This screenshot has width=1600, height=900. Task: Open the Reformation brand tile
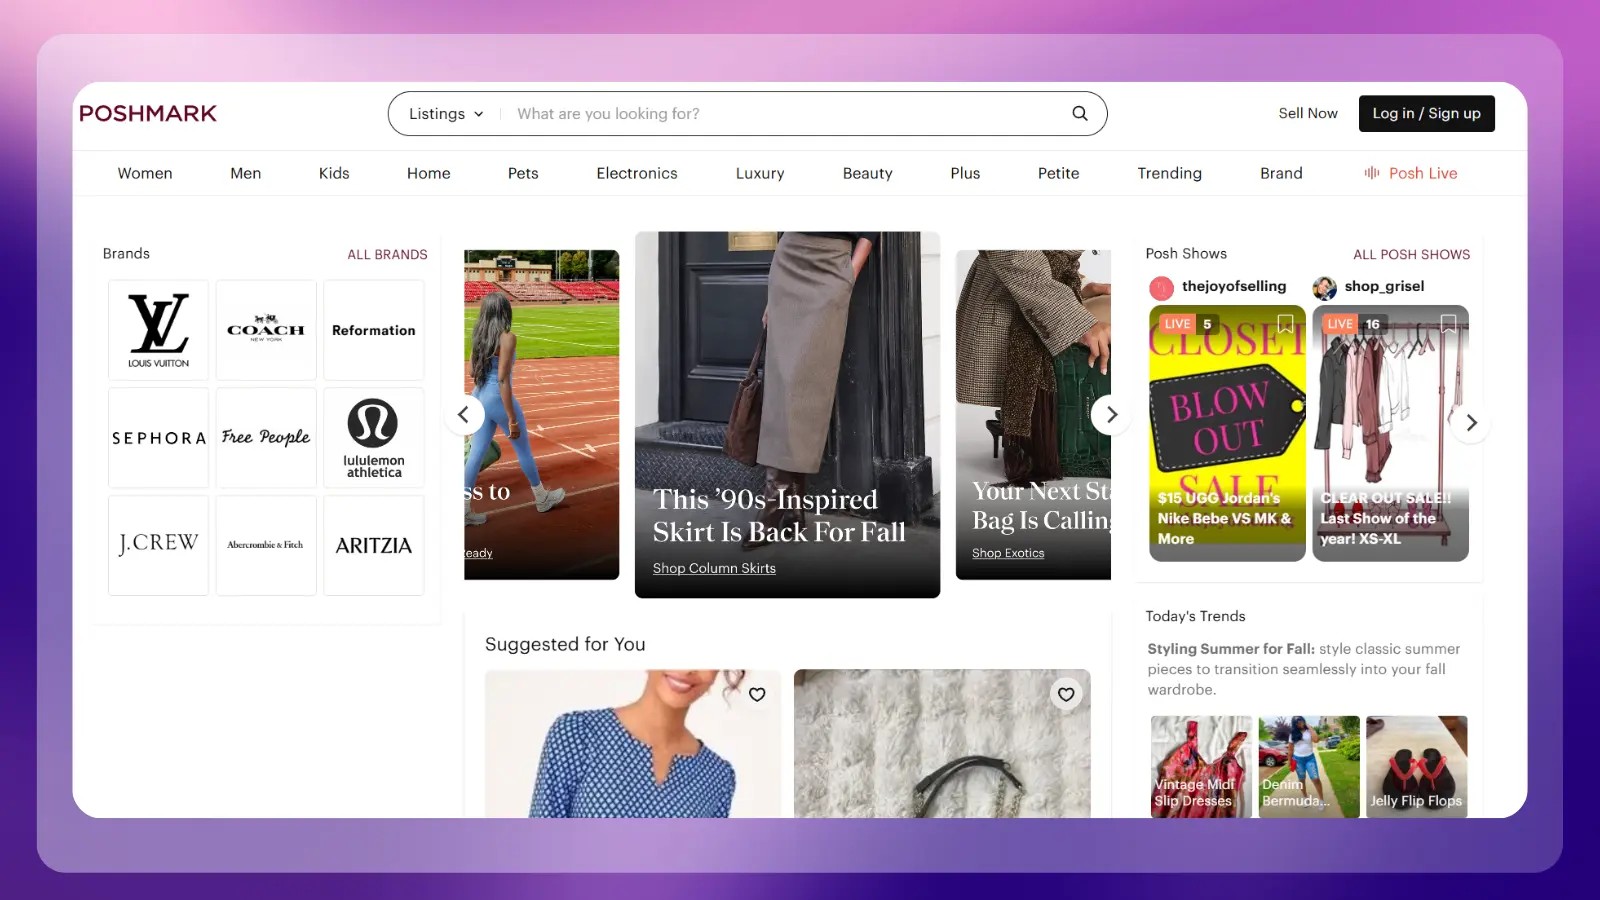374,330
